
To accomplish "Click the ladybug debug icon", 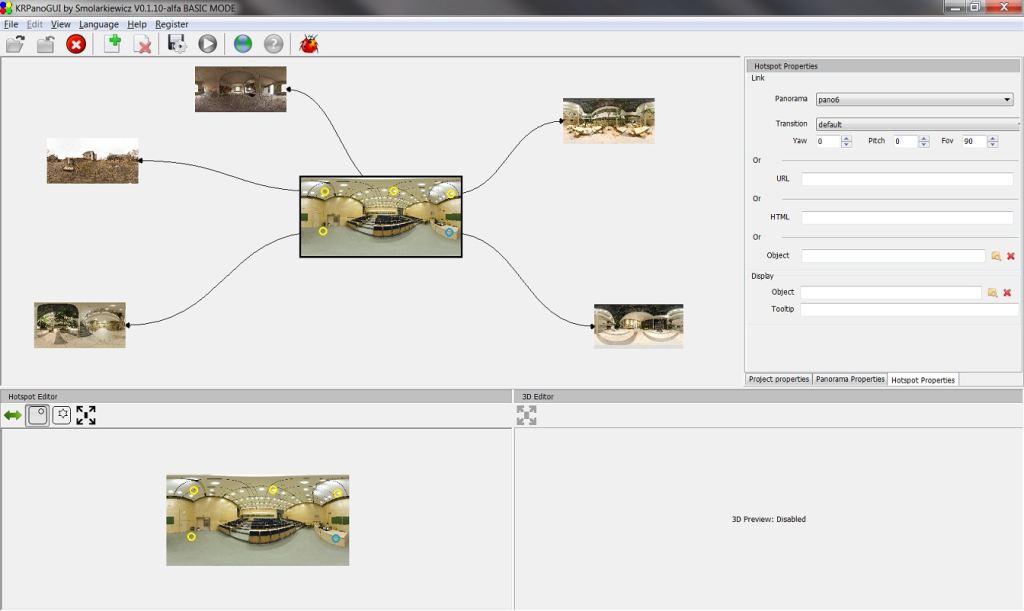I will tap(309, 44).
